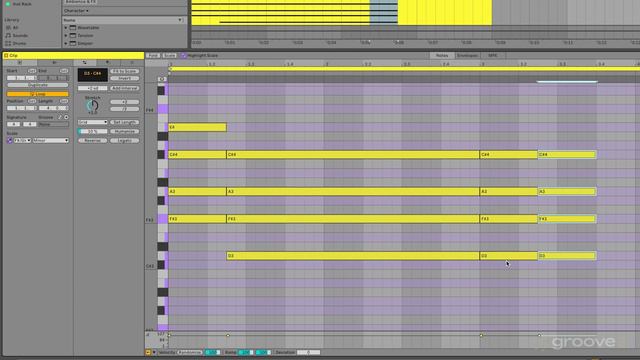Viewport: 640px width, 360px height.
Task: Switch to the Envelopes tab
Action: pos(467,56)
